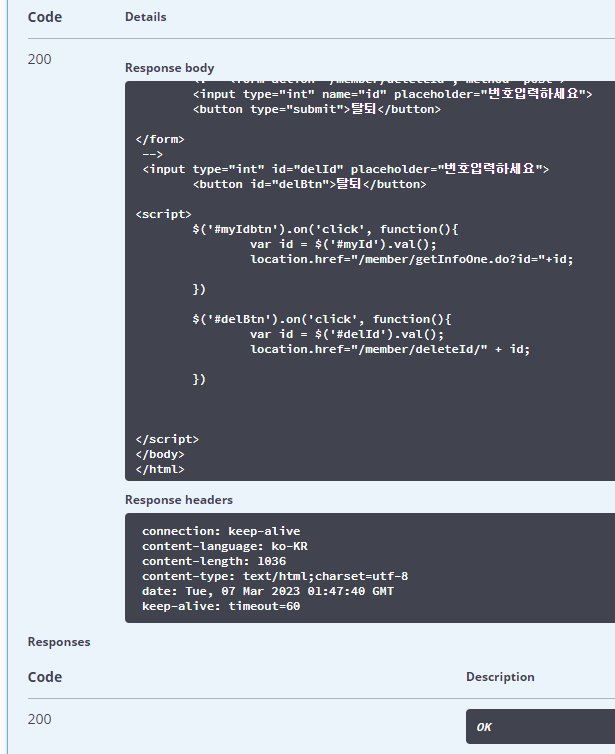Click the 'Responses' section label
The image size is (615, 754).
point(59,642)
